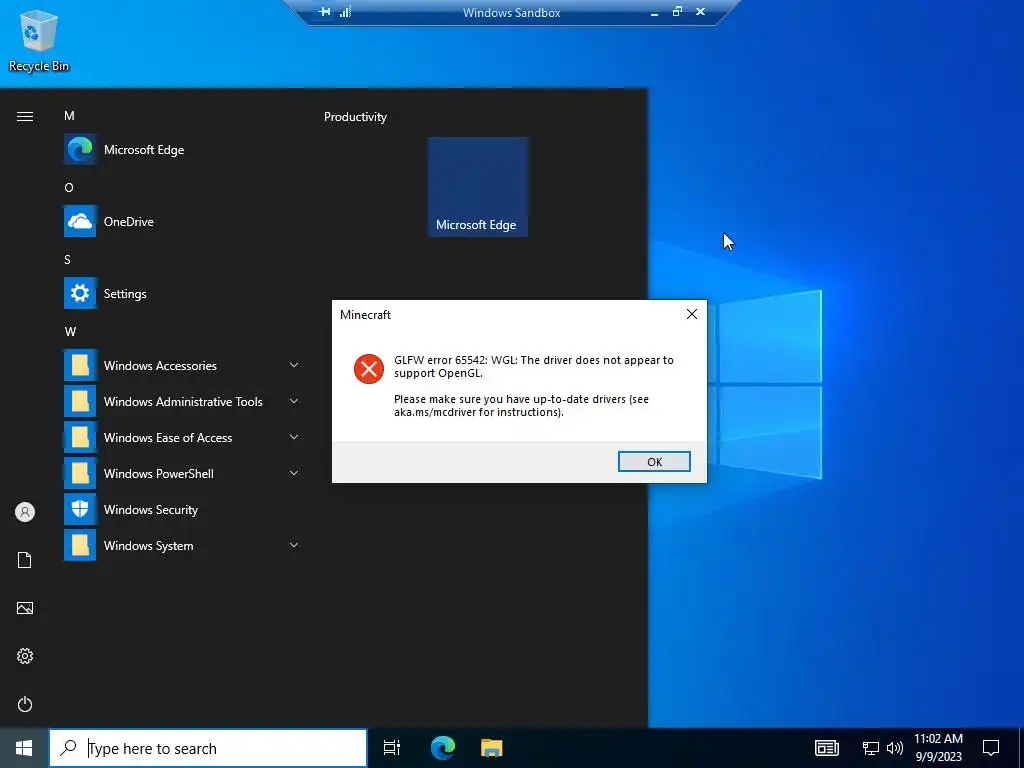Click the network icon in system tray
This screenshot has width=1024, height=768.
point(870,748)
